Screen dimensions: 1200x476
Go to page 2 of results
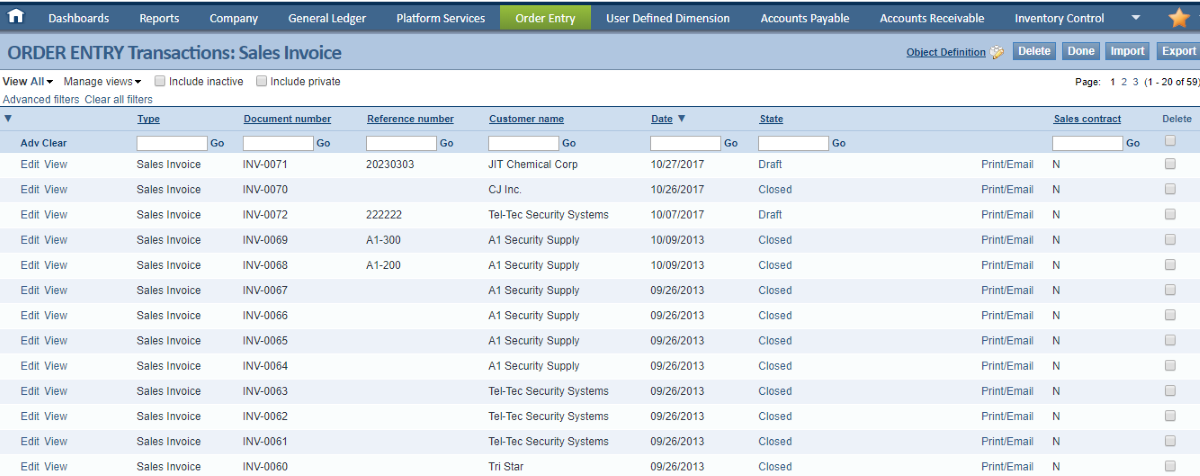point(1124,82)
